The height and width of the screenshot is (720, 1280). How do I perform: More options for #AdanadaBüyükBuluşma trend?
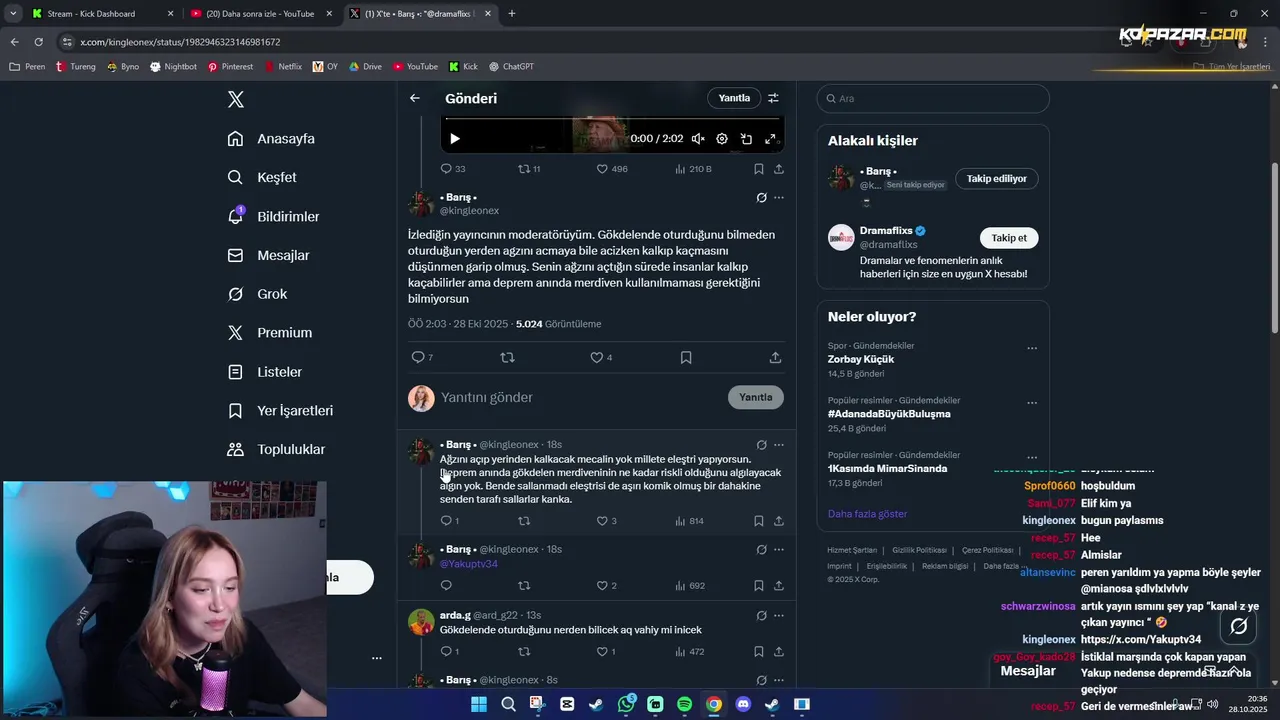pos(1032,404)
